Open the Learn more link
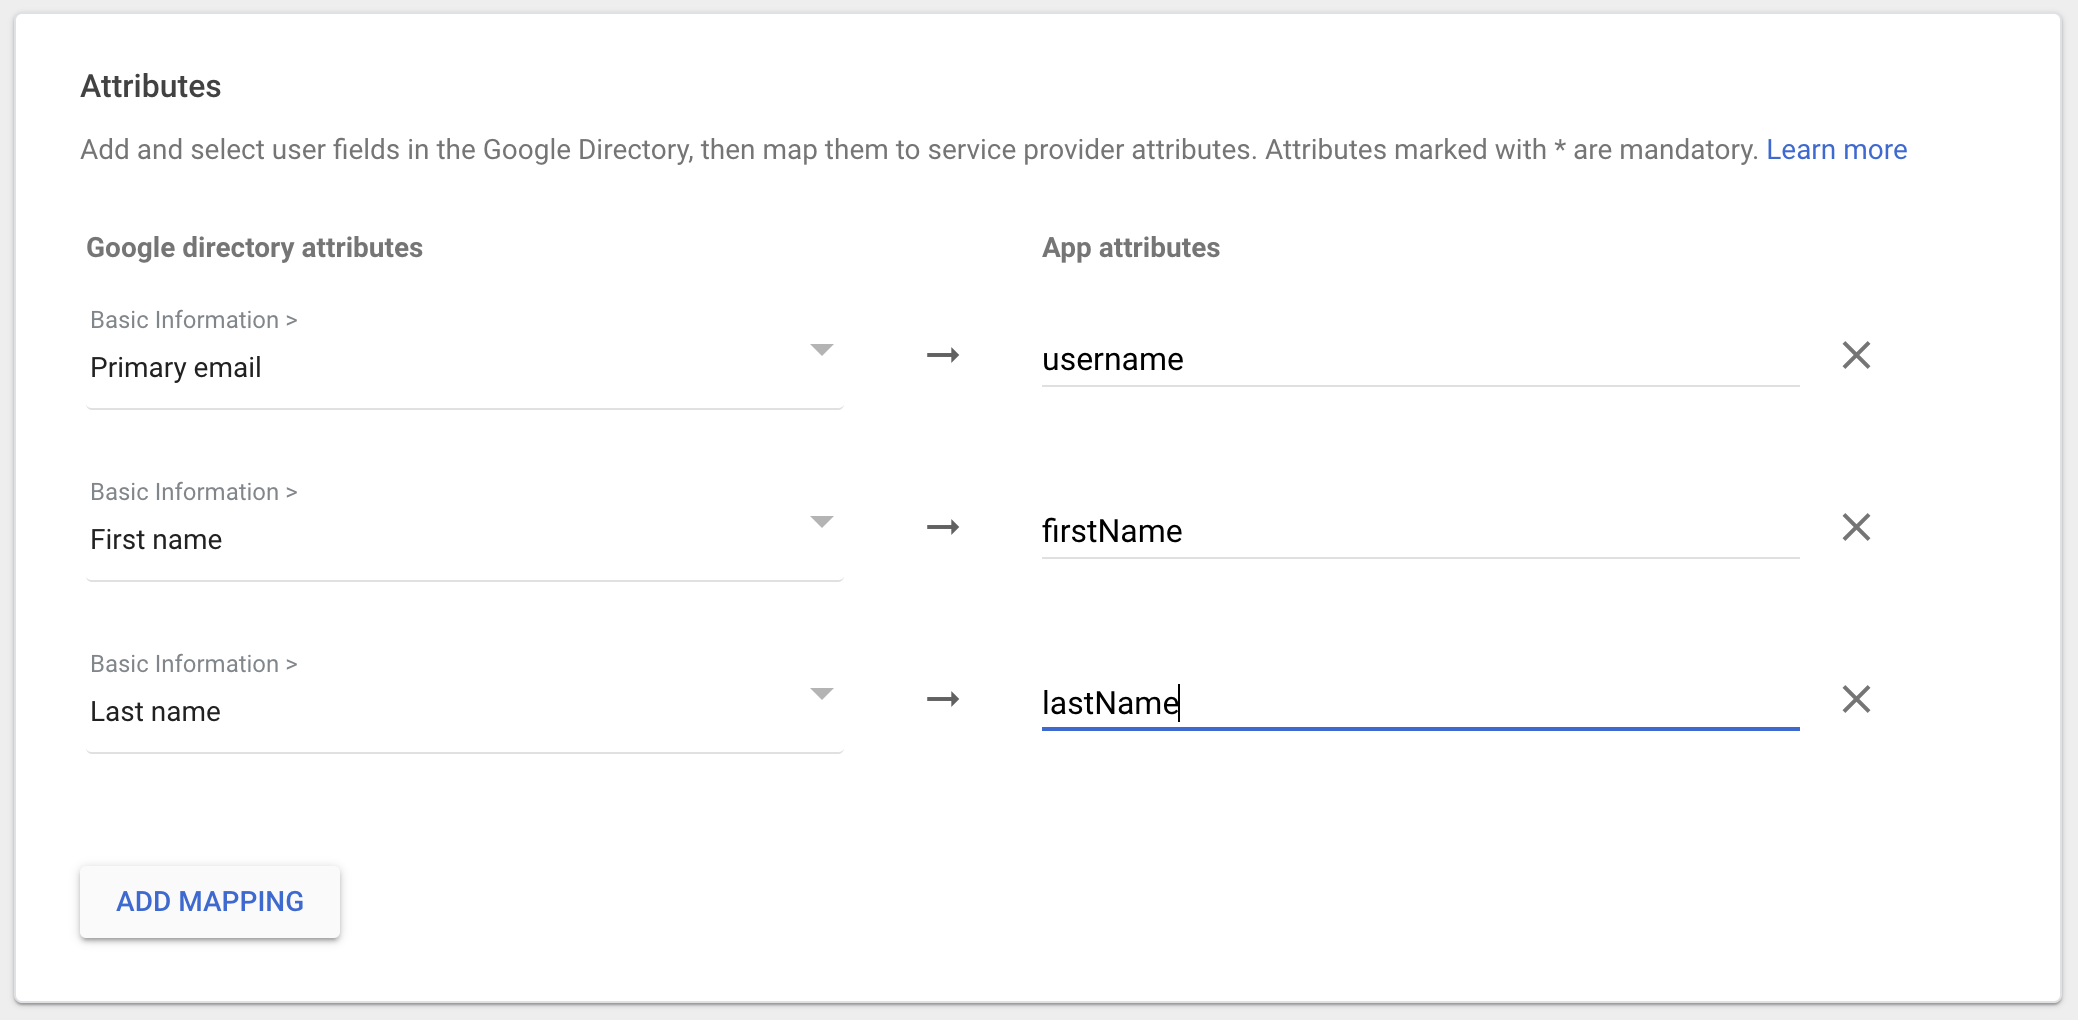The image size is (2078, 1020). click(1836, 150)
